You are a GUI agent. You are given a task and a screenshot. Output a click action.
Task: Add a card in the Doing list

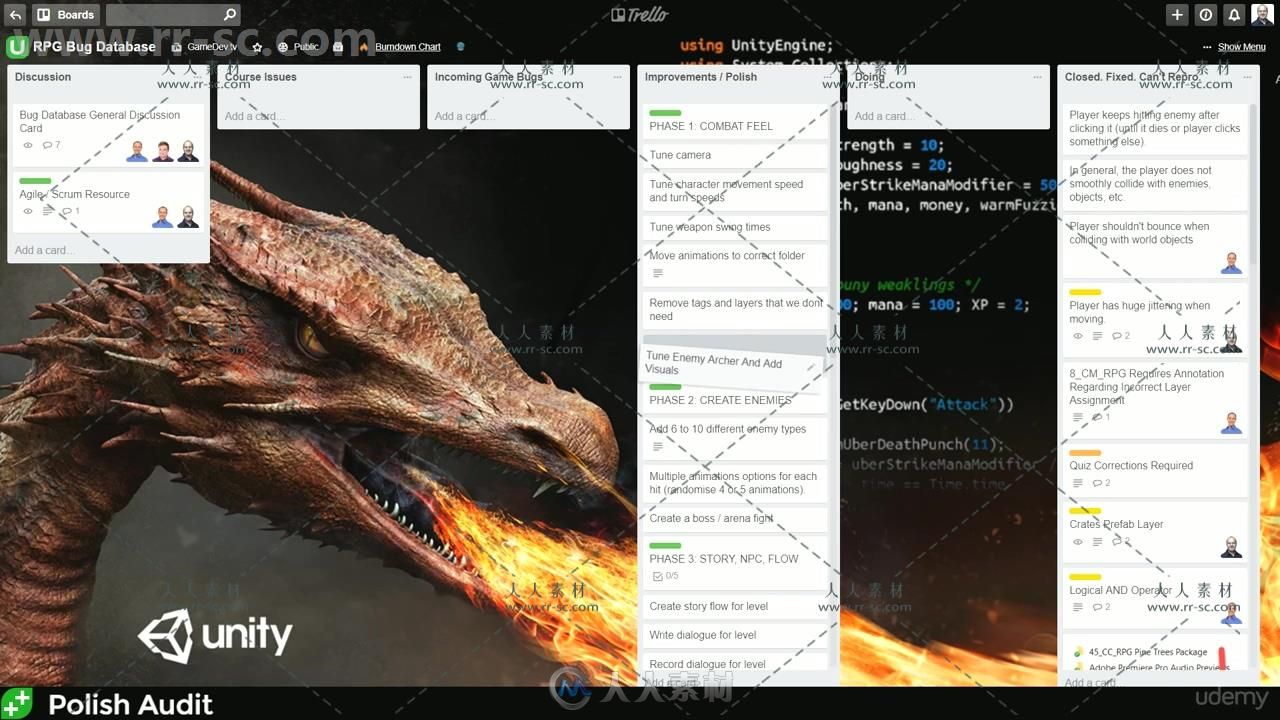(884, 116)
